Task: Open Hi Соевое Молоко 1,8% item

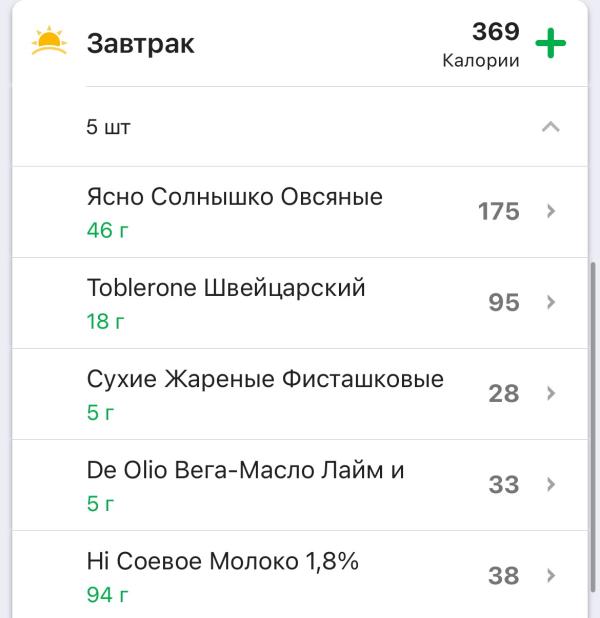Action: pyautogui.click(x=300, y=575)
